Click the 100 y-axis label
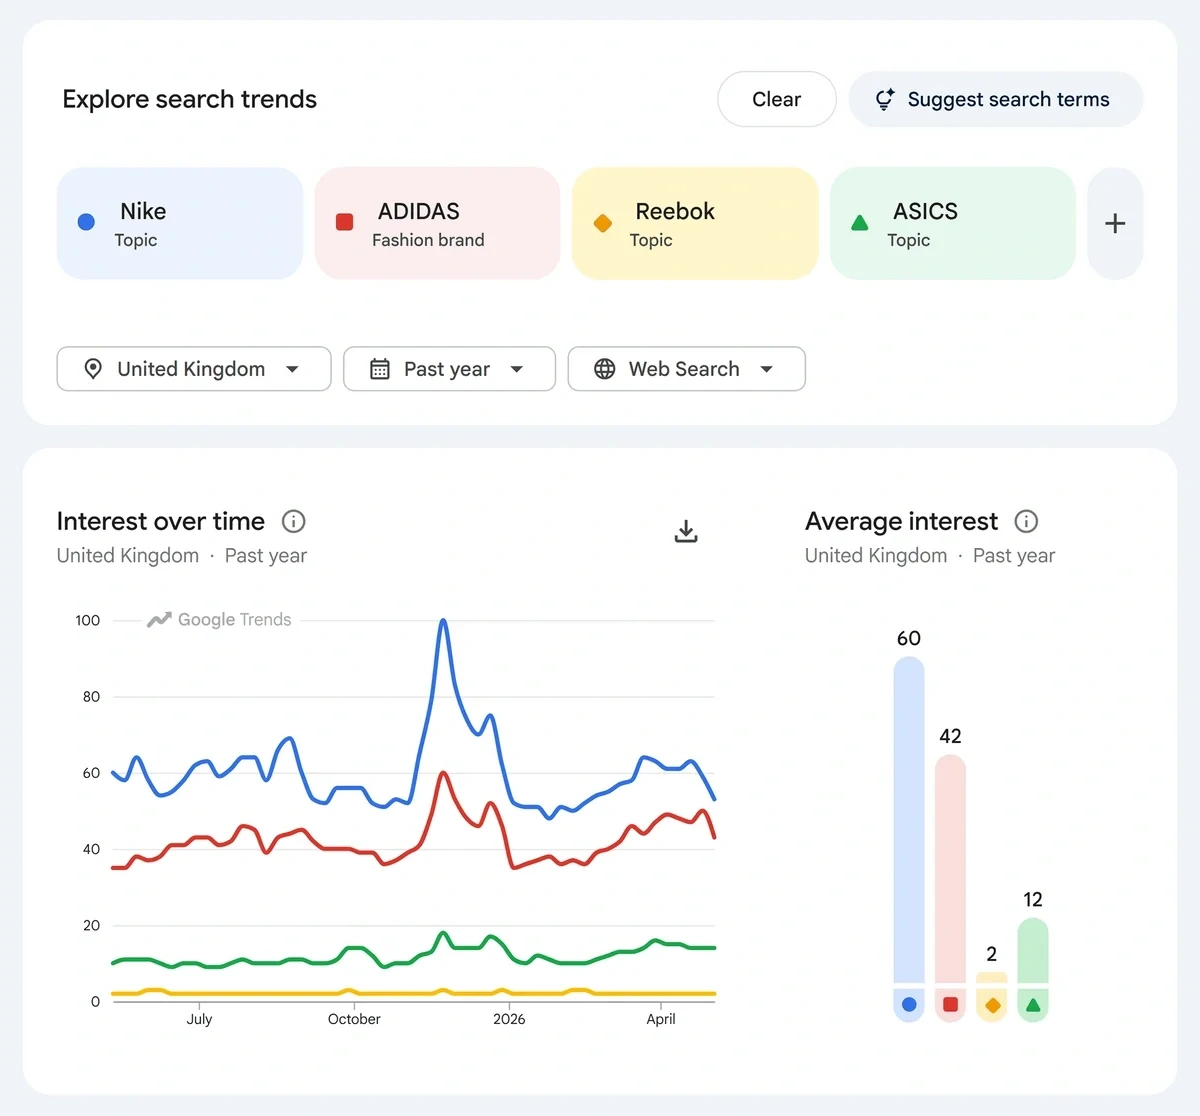The height and width of the screenshot is (1116, 1200). click(x=88, y=620)
